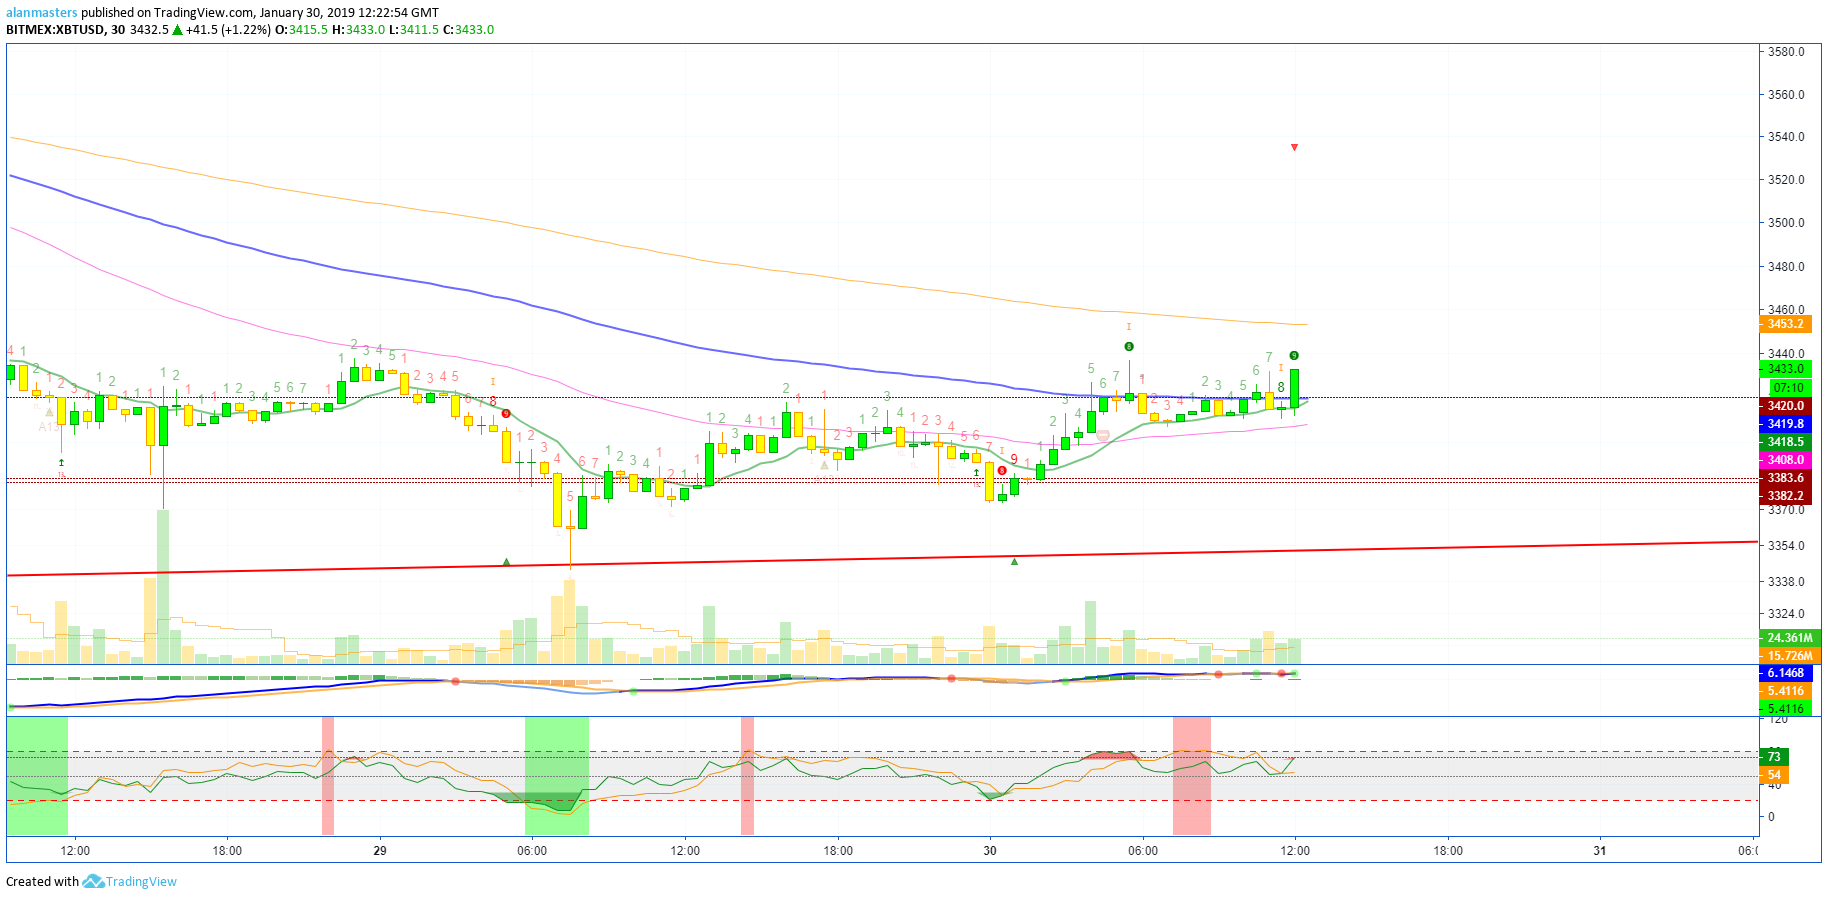Screen dimensions: 1828x899
Task: Select the 3382.2 price level label
Action: coord(1785,496)
